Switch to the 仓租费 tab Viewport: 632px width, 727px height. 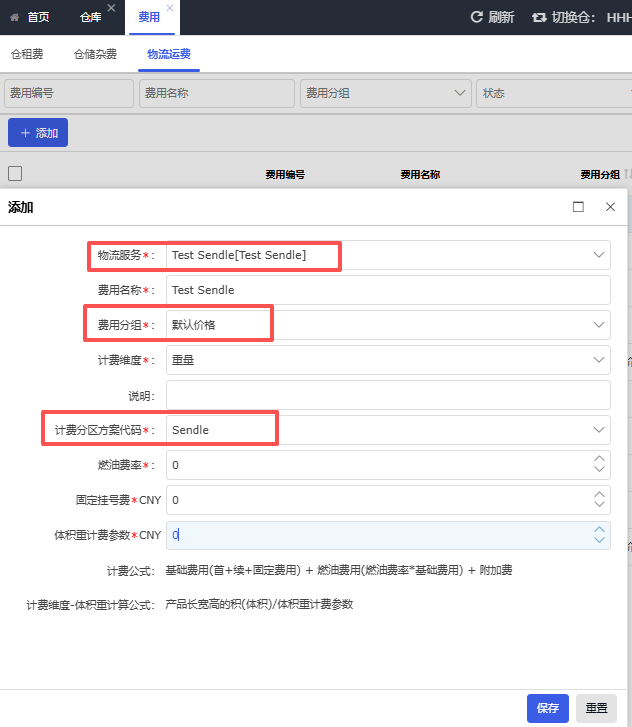coord(27,54)
